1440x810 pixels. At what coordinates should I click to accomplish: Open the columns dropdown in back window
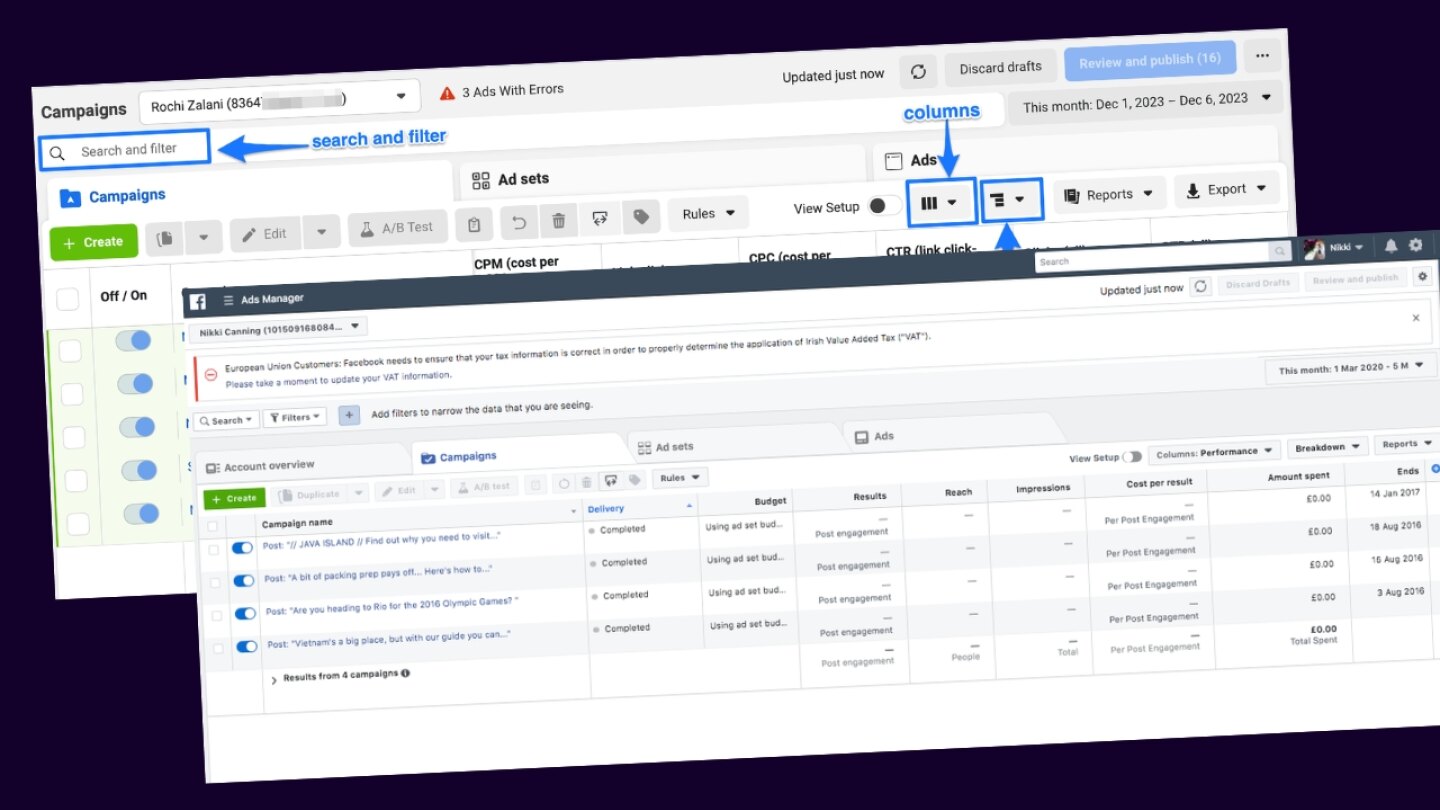tap(940, 202)
